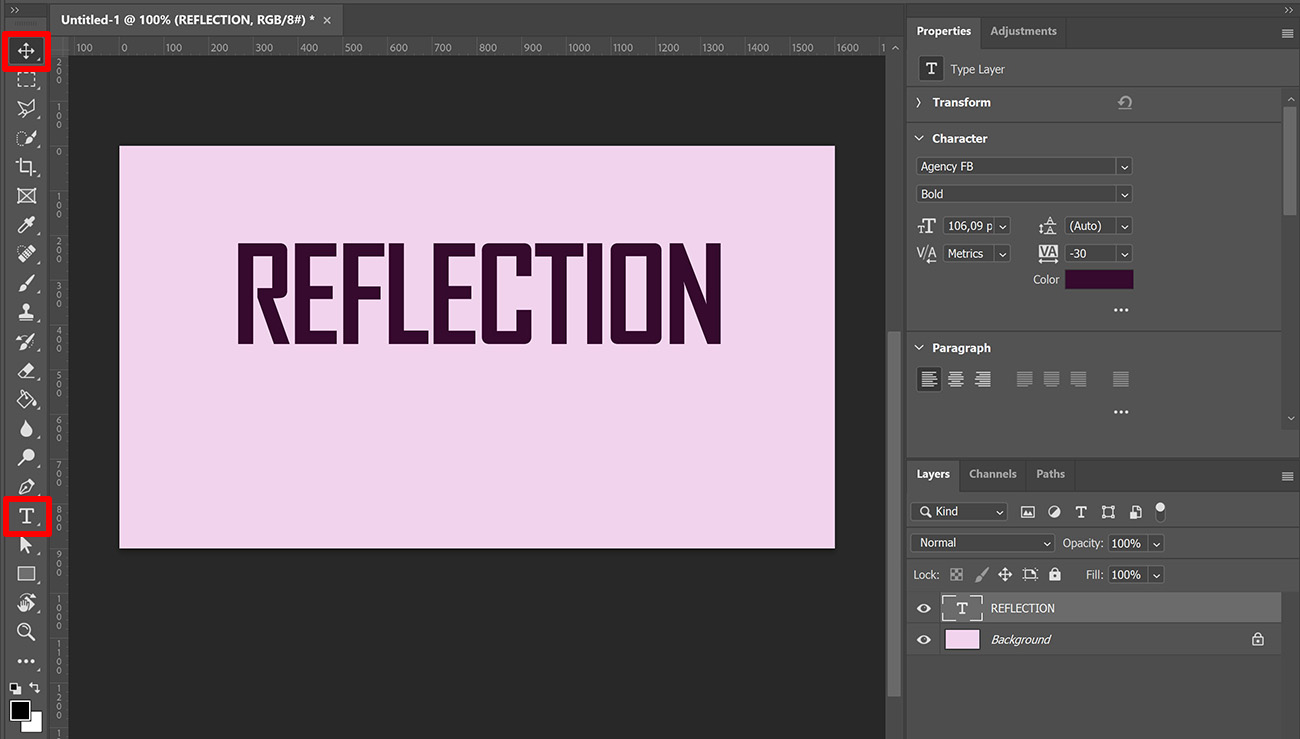Viewport: 1300px width, 739px height.
Task: Open the Channels tab
Action: 992,473
